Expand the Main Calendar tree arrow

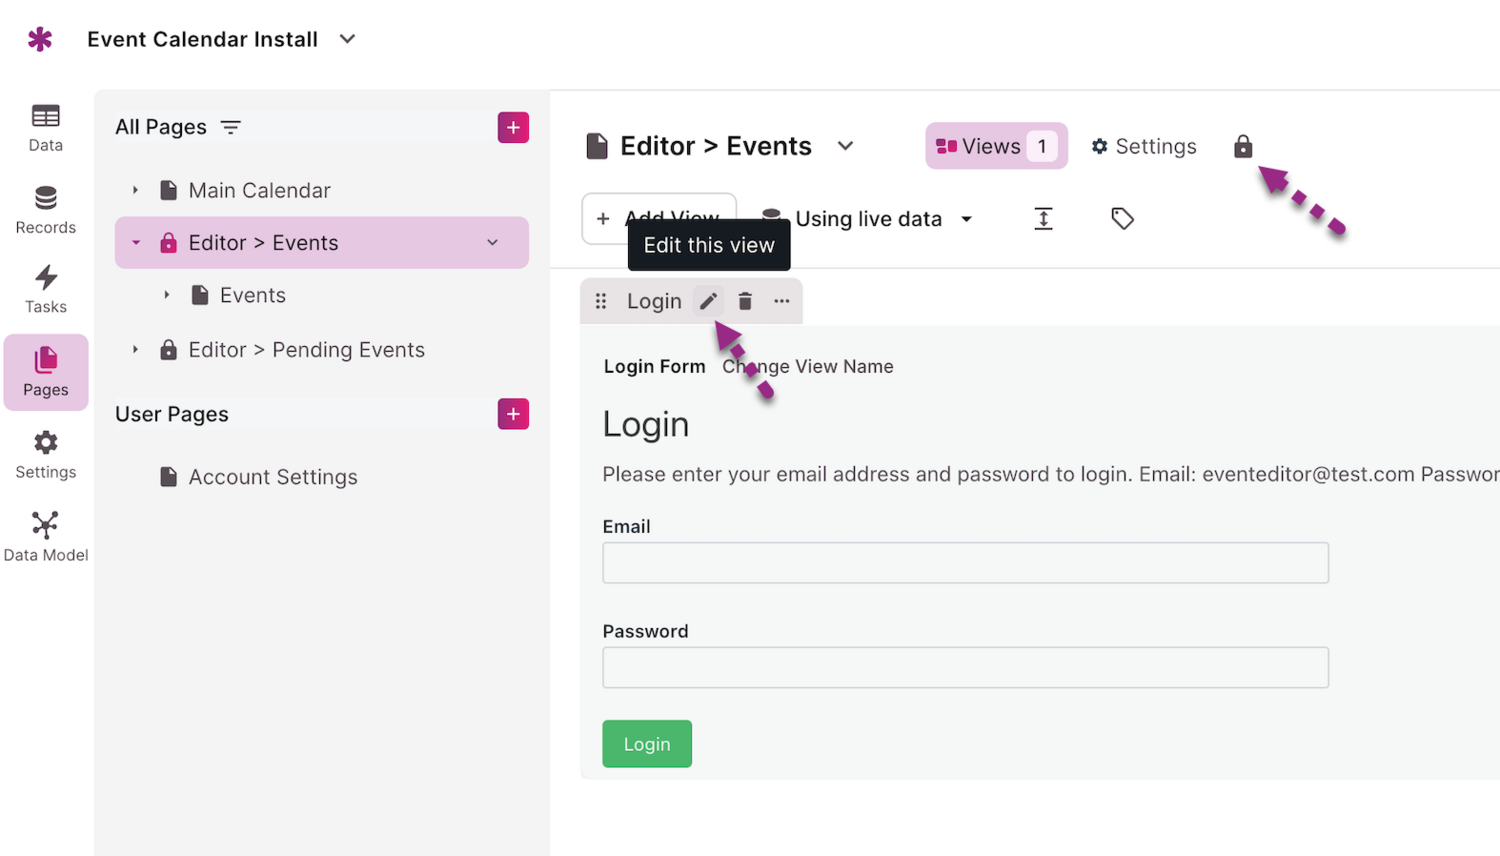(x=136, y=190)
